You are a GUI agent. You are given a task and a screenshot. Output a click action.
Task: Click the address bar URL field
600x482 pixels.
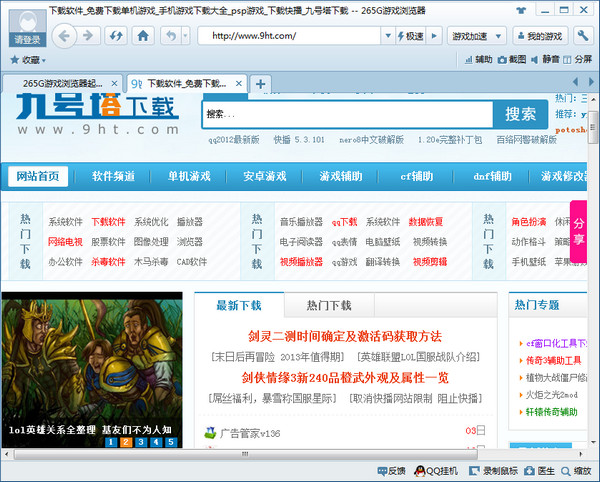pyautogui.click(x=289, y=36)
